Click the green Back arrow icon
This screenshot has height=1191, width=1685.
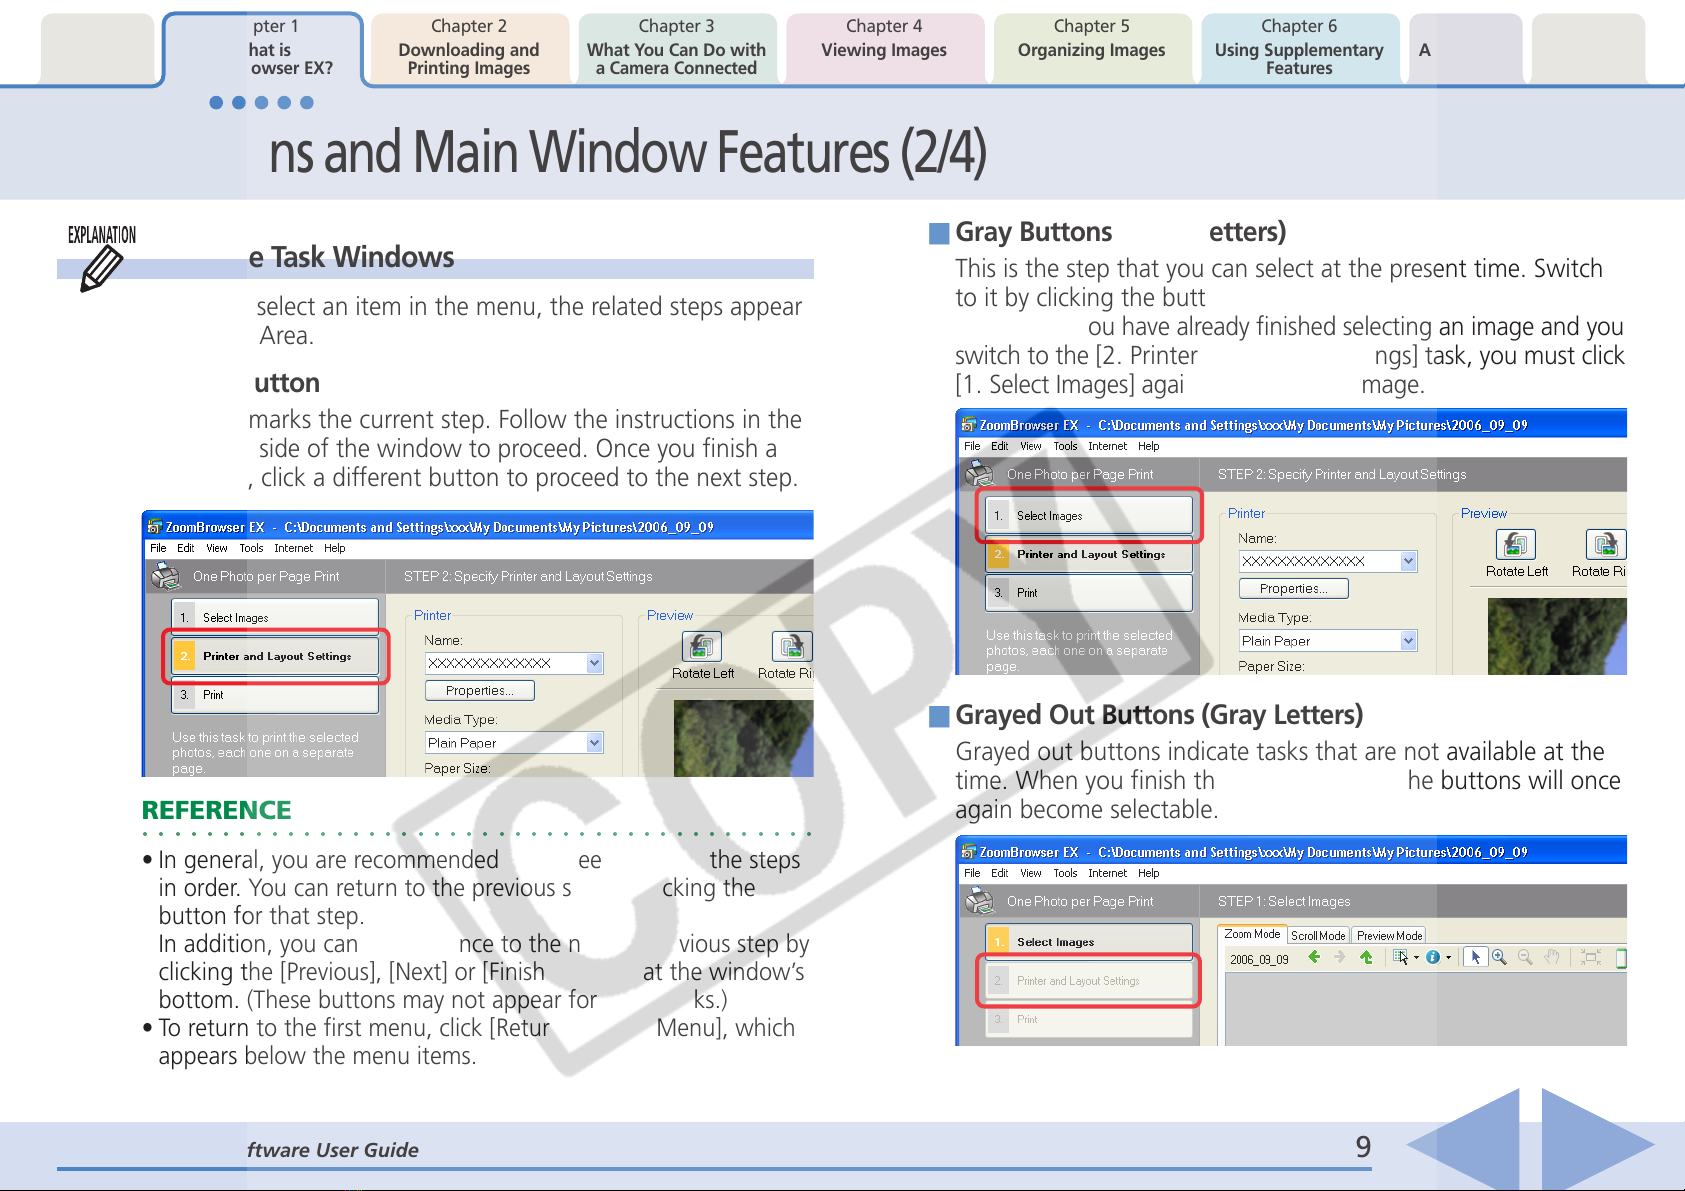[x=1314, y=957]
